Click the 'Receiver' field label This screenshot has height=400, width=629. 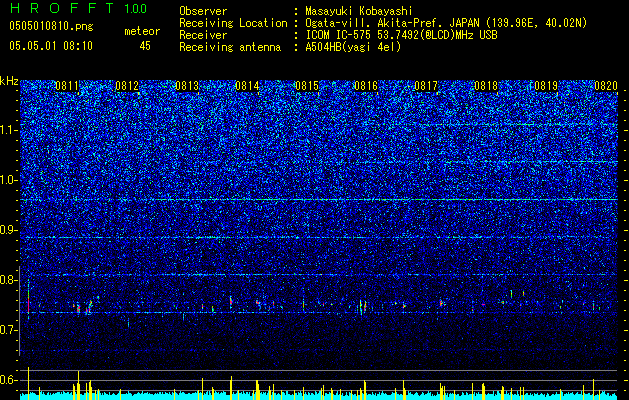203,35
